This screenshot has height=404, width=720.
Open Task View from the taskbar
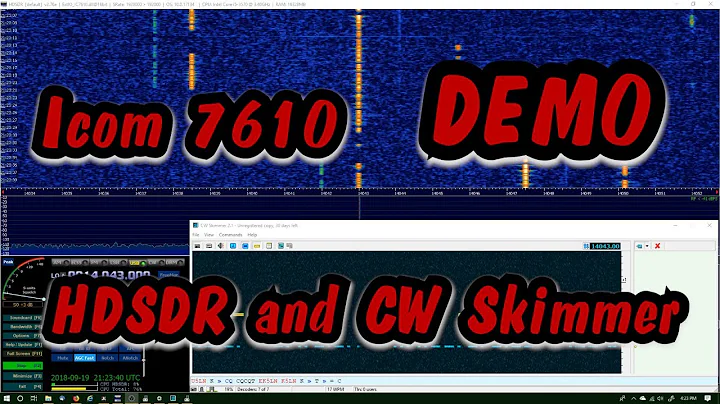(x=34, y=398)
